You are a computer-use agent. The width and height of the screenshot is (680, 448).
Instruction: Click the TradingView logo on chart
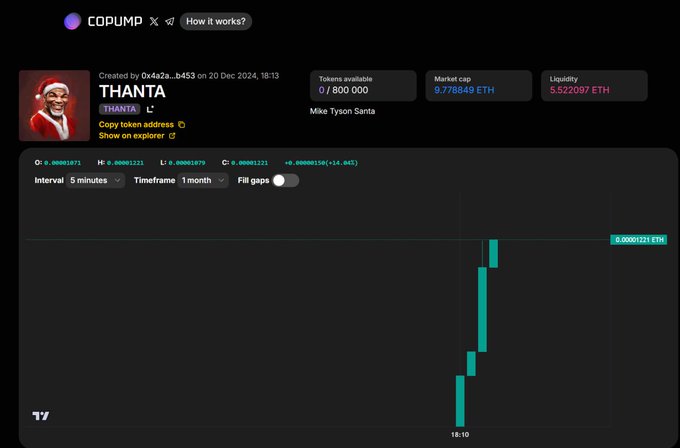pyautogui.click(x=41, y=416)
